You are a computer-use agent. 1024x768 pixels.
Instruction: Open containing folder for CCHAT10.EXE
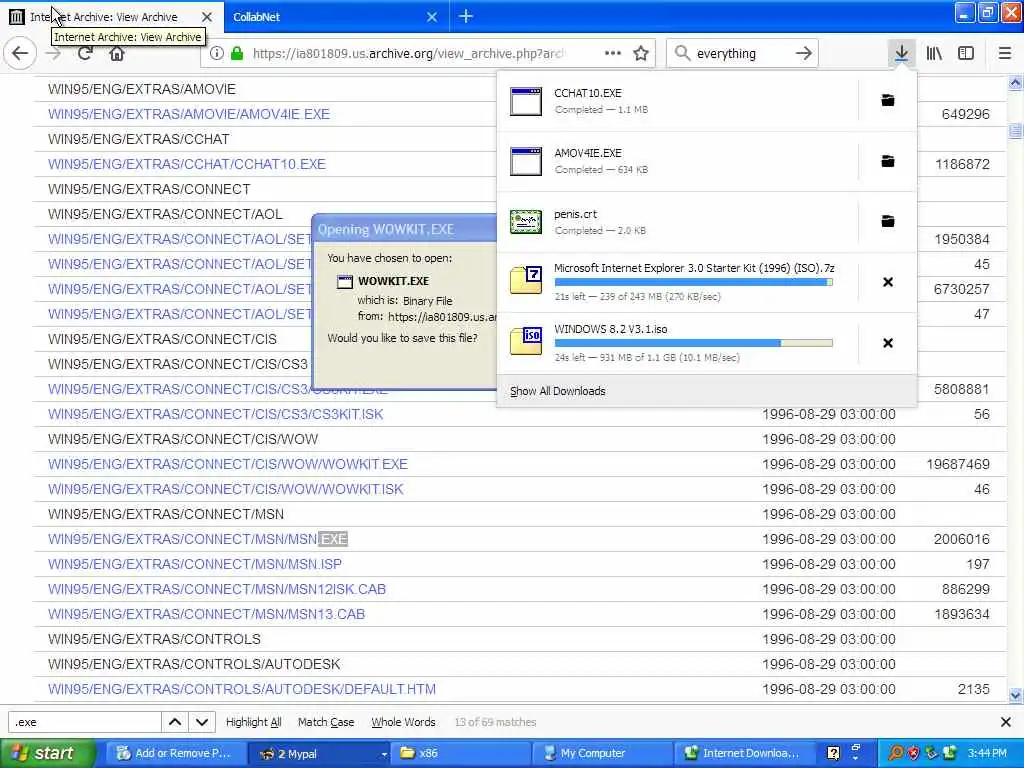point(888,100)
